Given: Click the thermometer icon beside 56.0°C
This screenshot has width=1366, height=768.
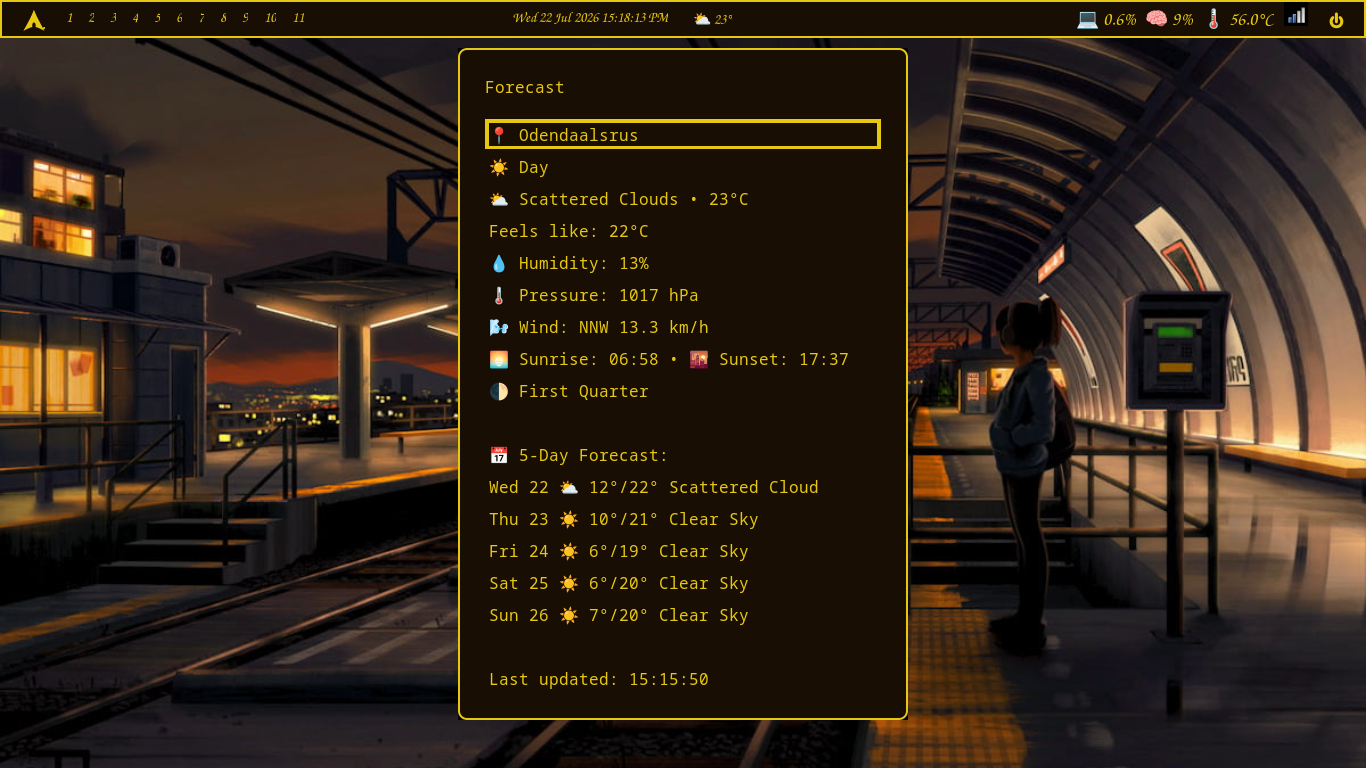Looking at the screenshot, I should click(1214, 19).
